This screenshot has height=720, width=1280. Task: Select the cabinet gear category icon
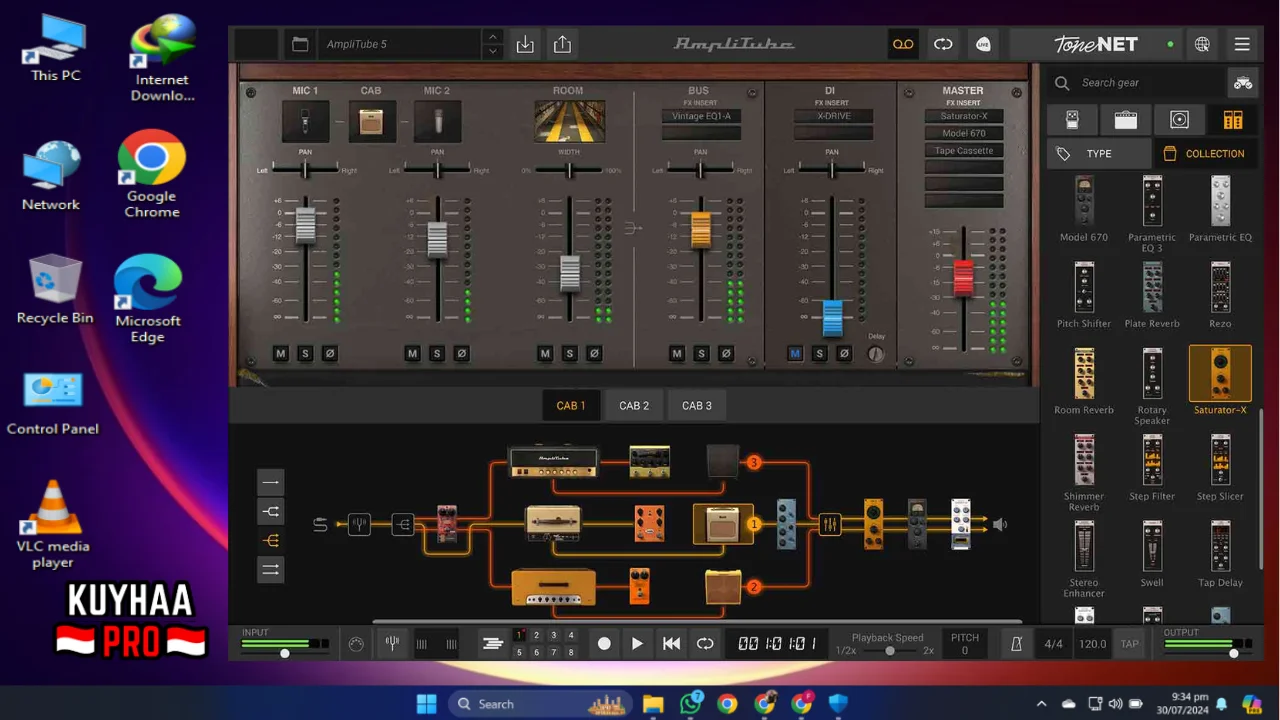click(x=1180, y=120)
